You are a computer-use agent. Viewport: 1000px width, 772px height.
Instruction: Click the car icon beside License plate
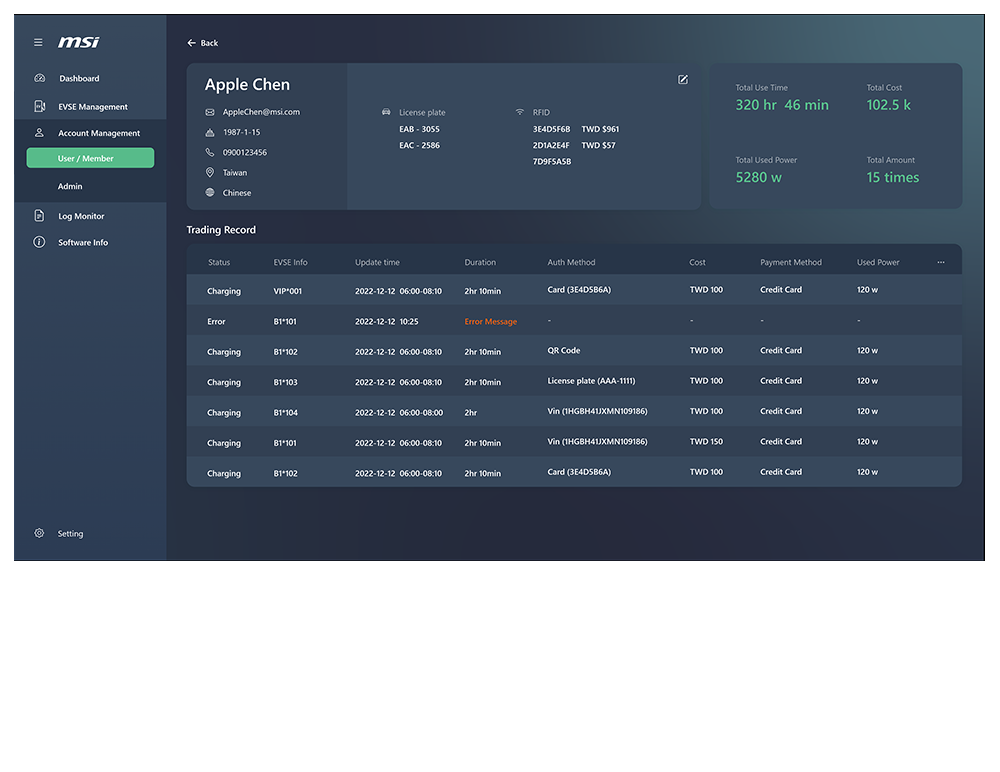[x=388, y=112]
